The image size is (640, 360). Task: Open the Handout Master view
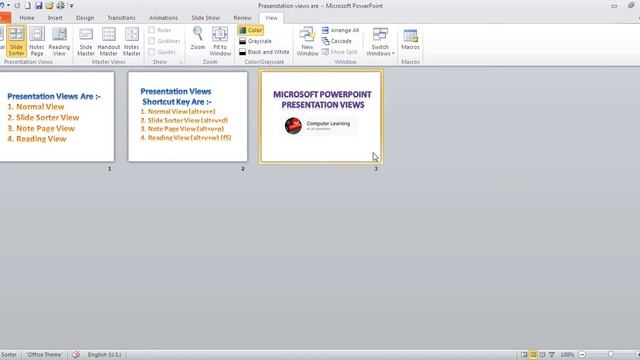109,41
